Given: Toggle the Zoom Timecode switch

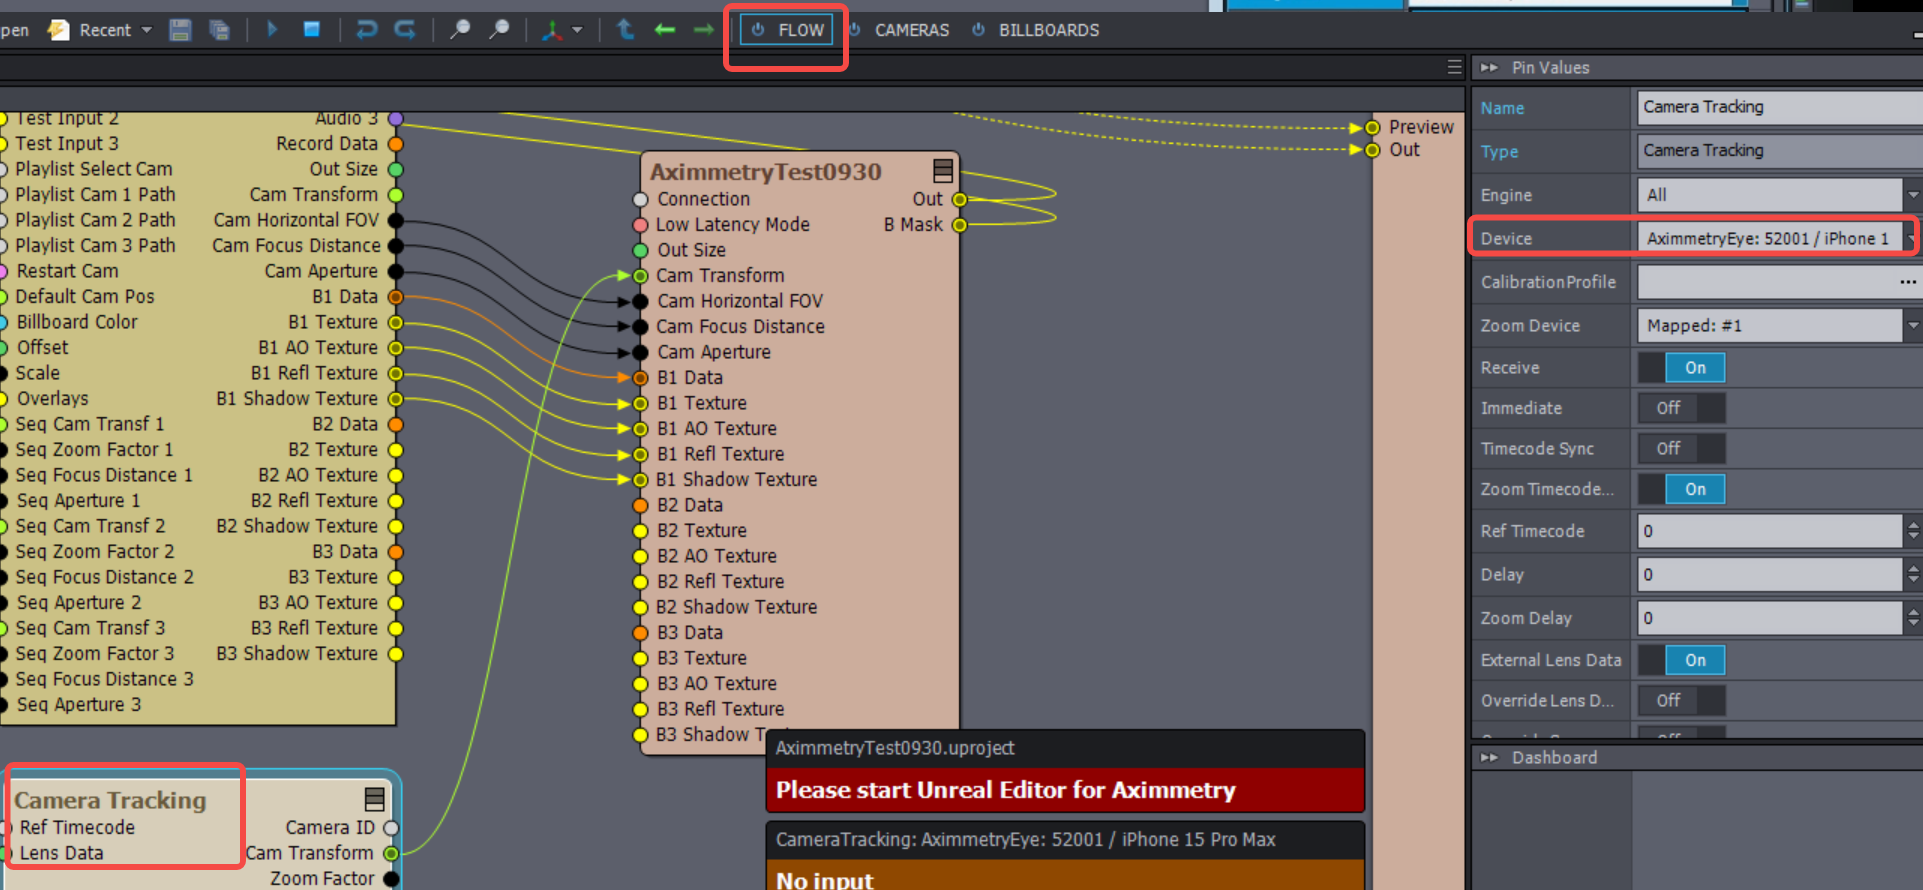Looking at the screenshot, I should click(1682, 489).
